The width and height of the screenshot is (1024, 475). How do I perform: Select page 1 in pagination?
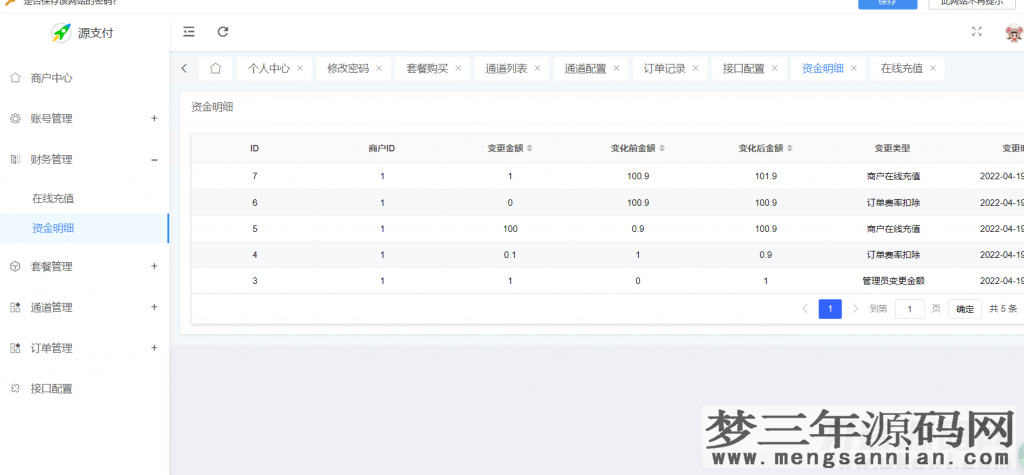pyautogui.click(x=830, y=309)
